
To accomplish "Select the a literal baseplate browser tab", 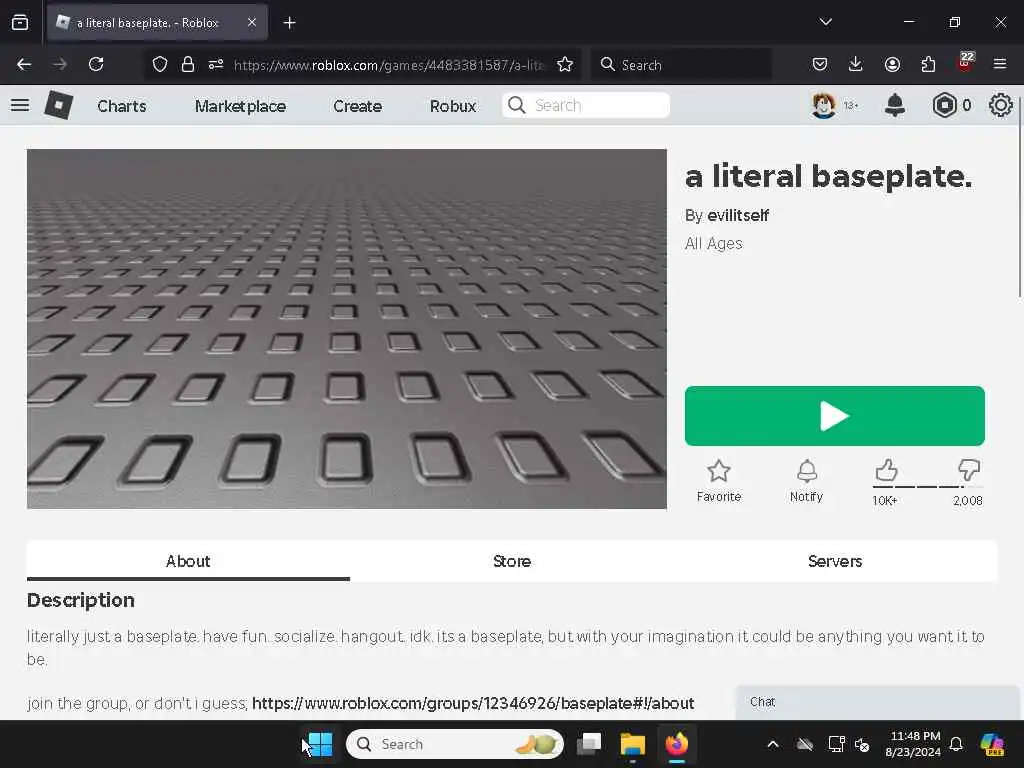I will pyautogui.click(x=157, y=23).
